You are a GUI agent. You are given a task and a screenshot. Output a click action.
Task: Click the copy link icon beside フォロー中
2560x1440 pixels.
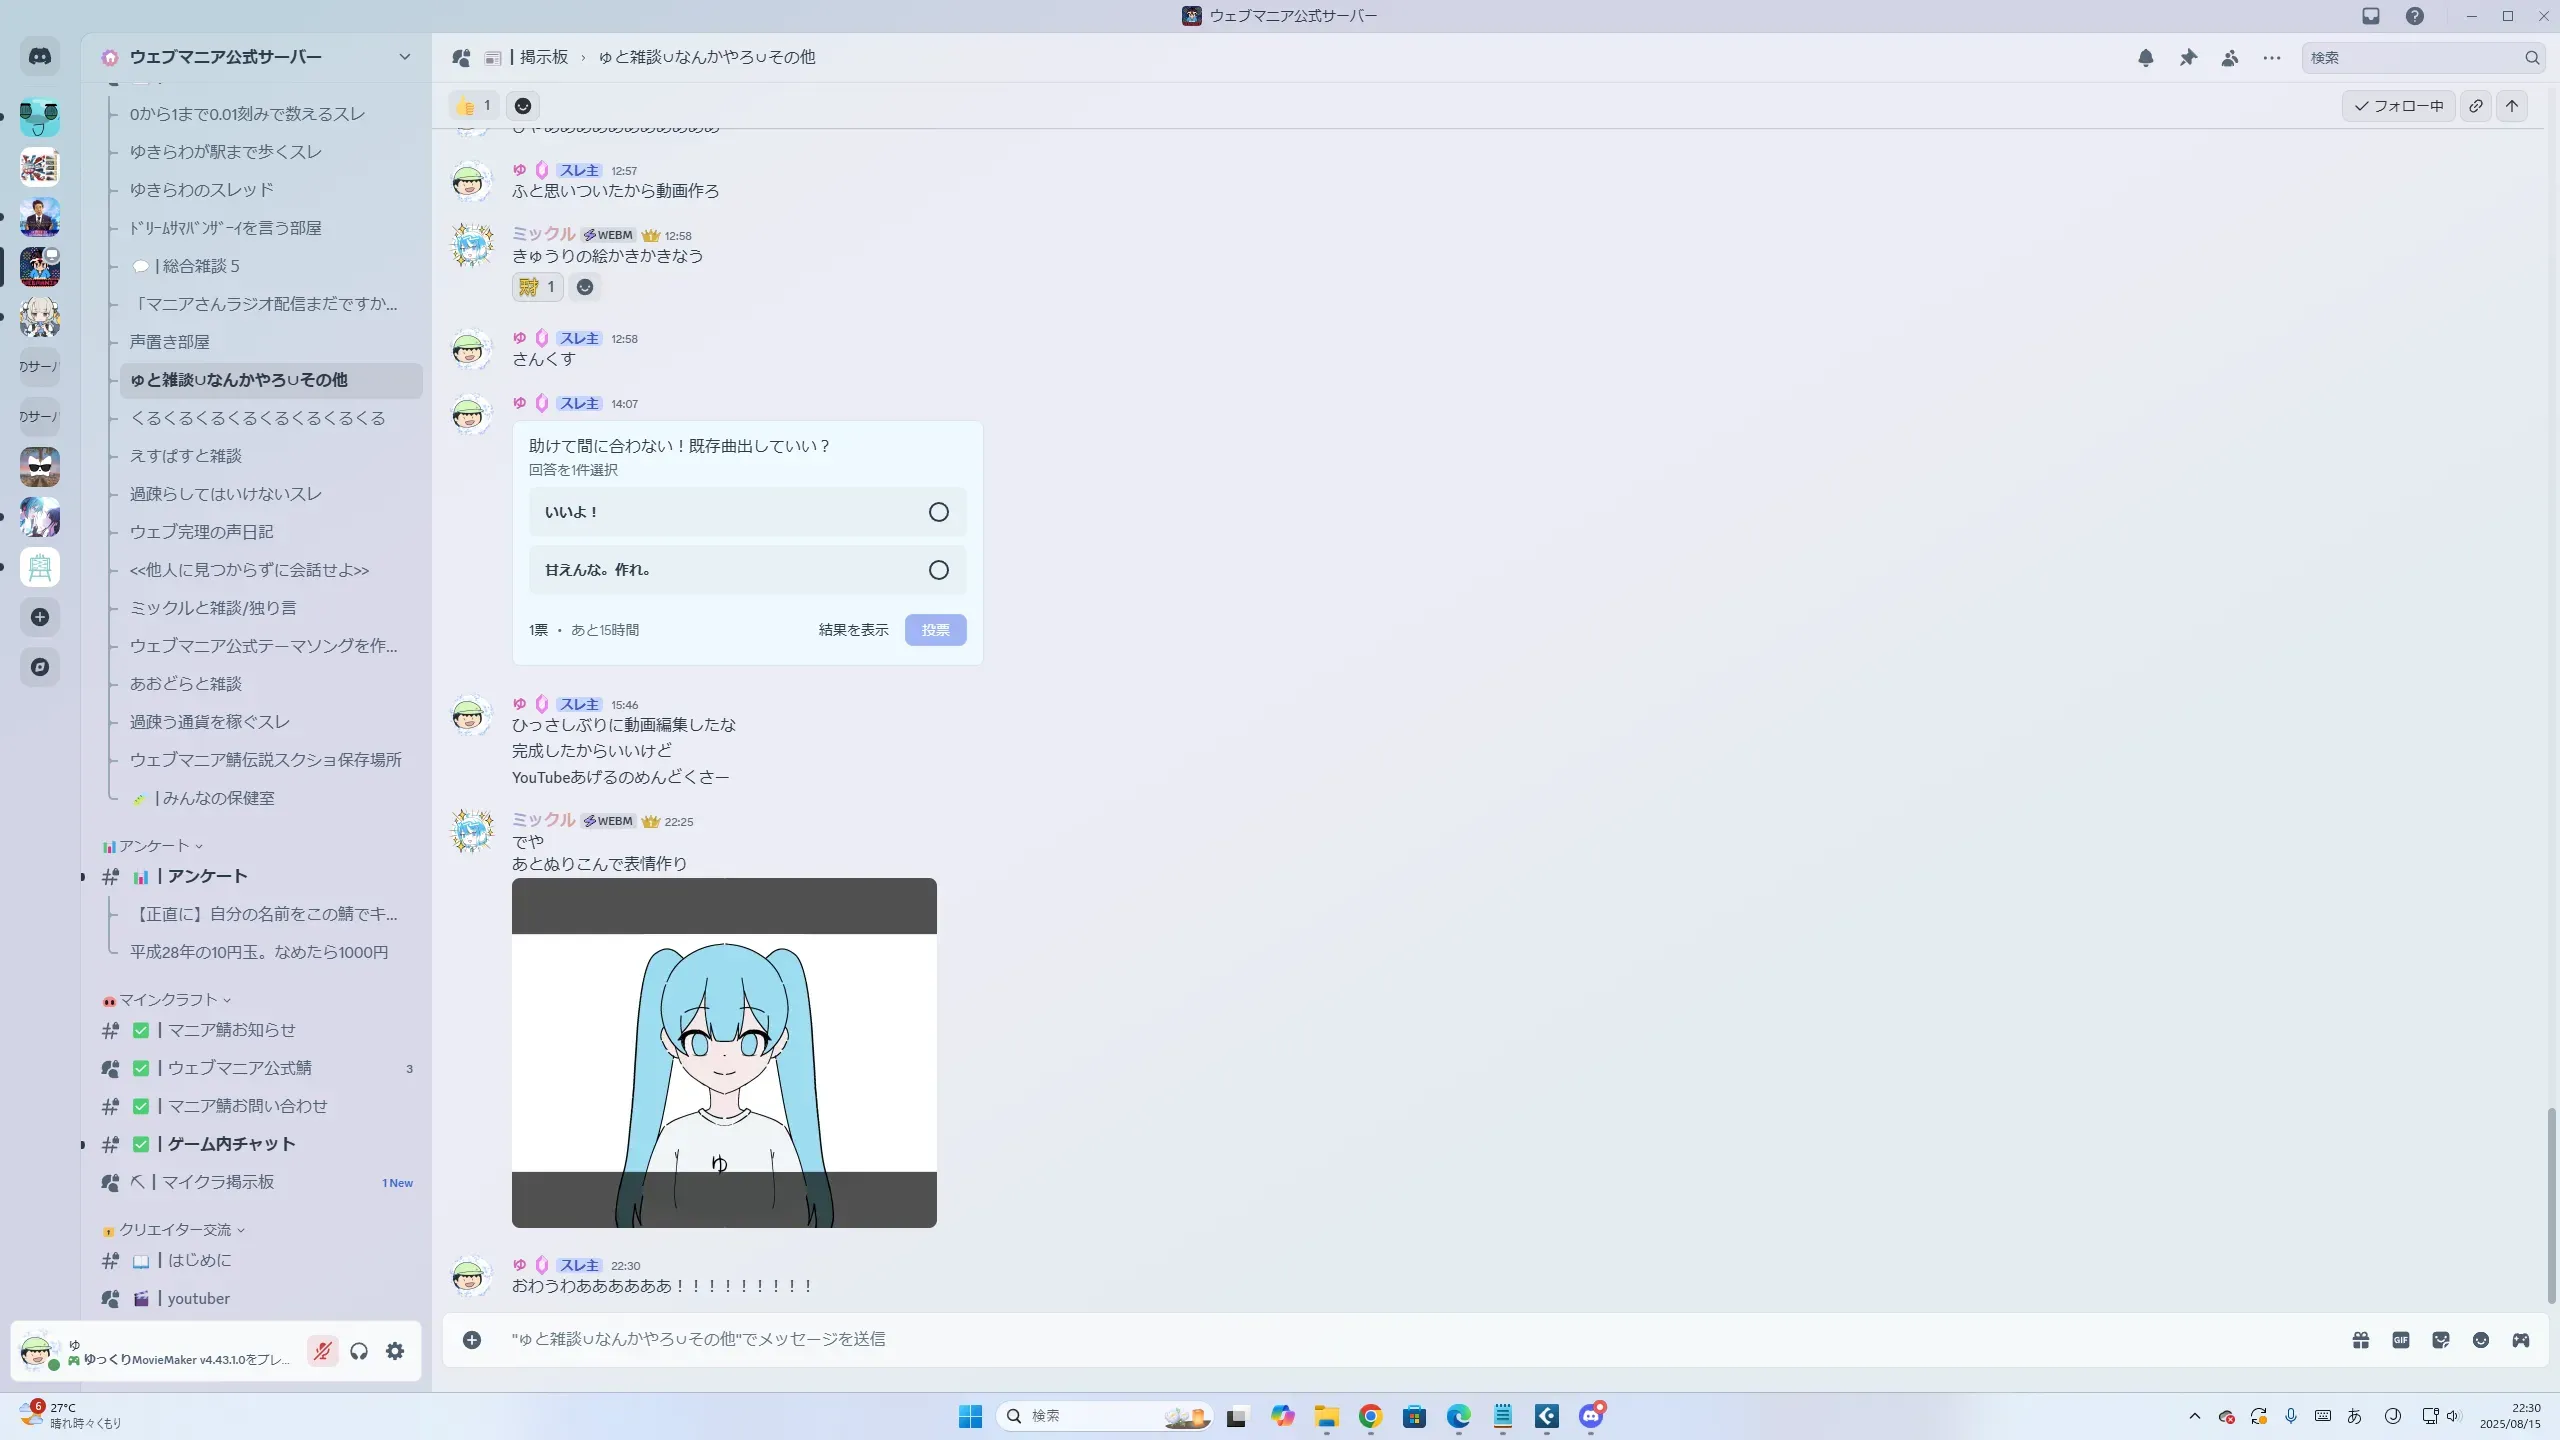click(x=2476, y=106)
